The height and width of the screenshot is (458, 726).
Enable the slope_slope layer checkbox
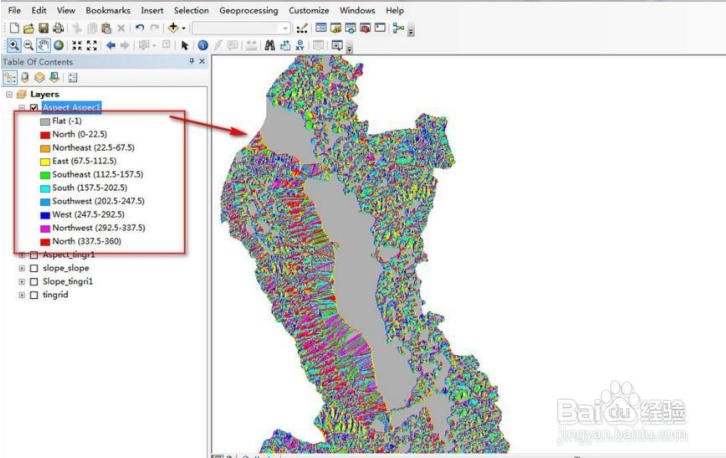(34, 268)
